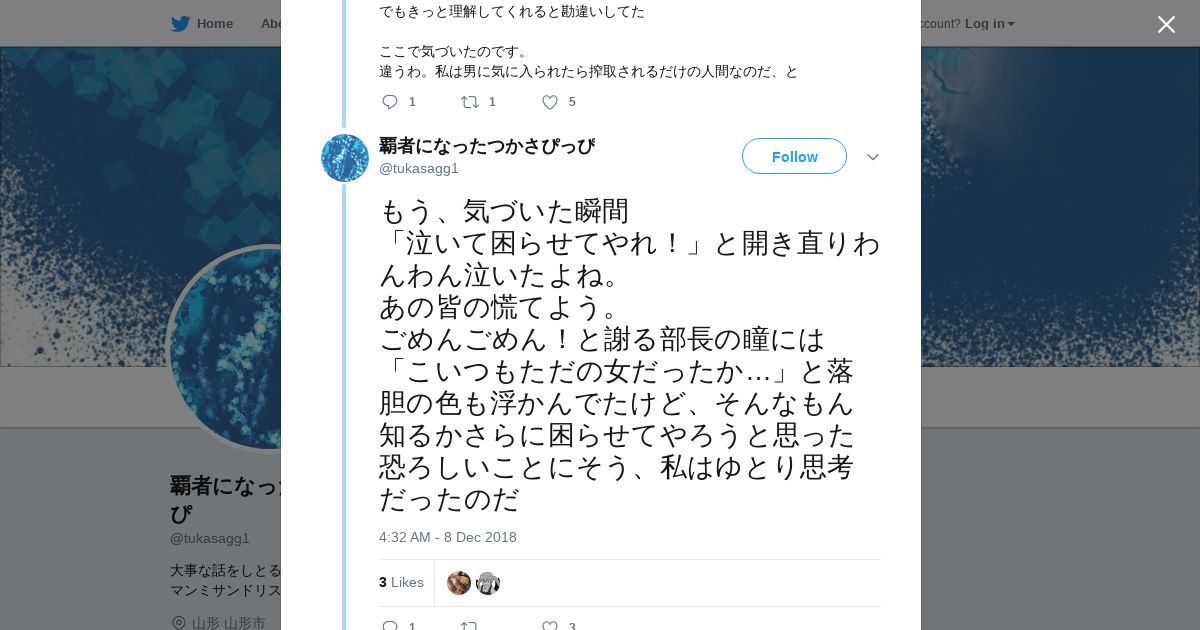1200x630 pixels.
Task: Open the tweet author's profile avatar
Action: click(345, 158)
